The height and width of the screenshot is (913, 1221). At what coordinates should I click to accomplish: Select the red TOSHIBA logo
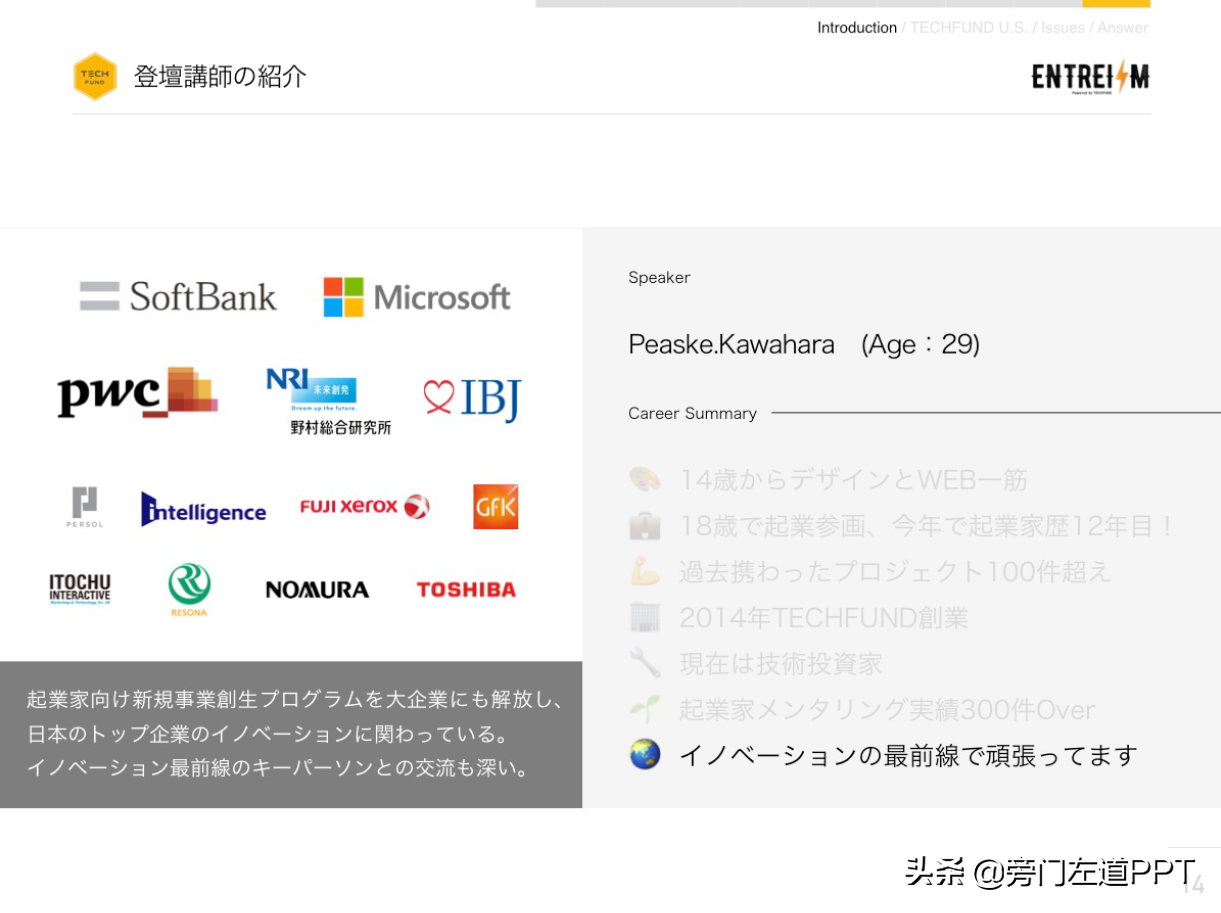(466, 590)
